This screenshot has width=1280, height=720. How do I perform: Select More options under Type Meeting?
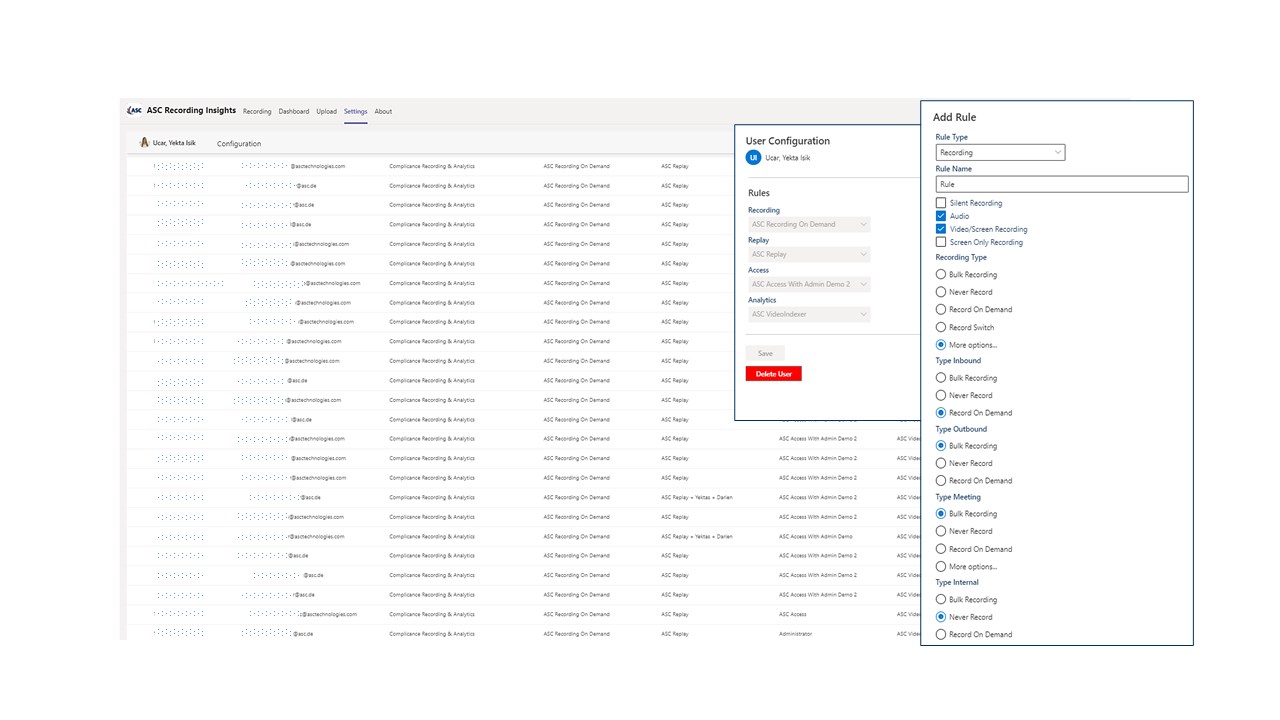[941, 567]
